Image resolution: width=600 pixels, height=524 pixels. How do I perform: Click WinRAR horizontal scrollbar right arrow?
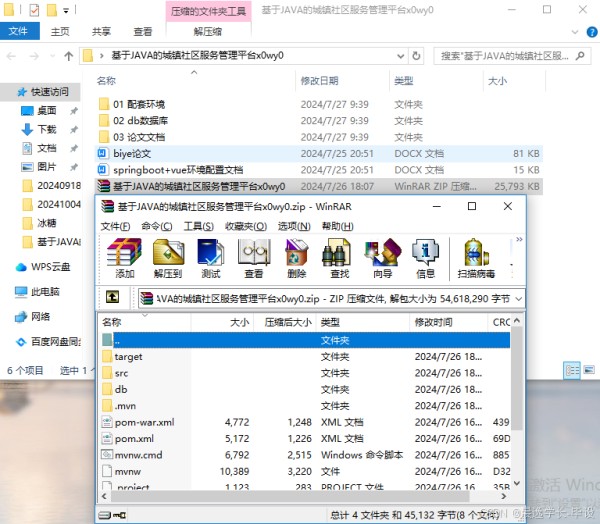click(x=504, y=496)
